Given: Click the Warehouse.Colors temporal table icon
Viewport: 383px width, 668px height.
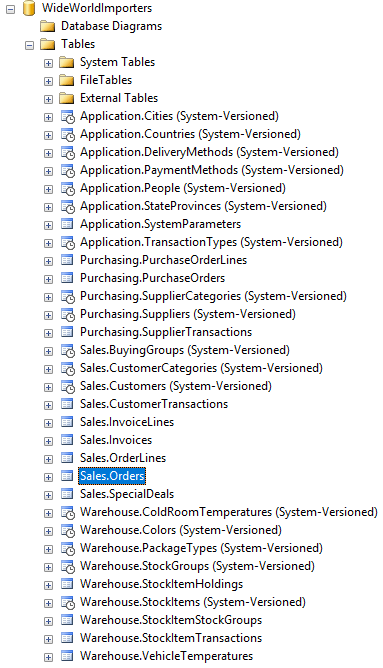Looking at the screenshot, I should (68, 531).
